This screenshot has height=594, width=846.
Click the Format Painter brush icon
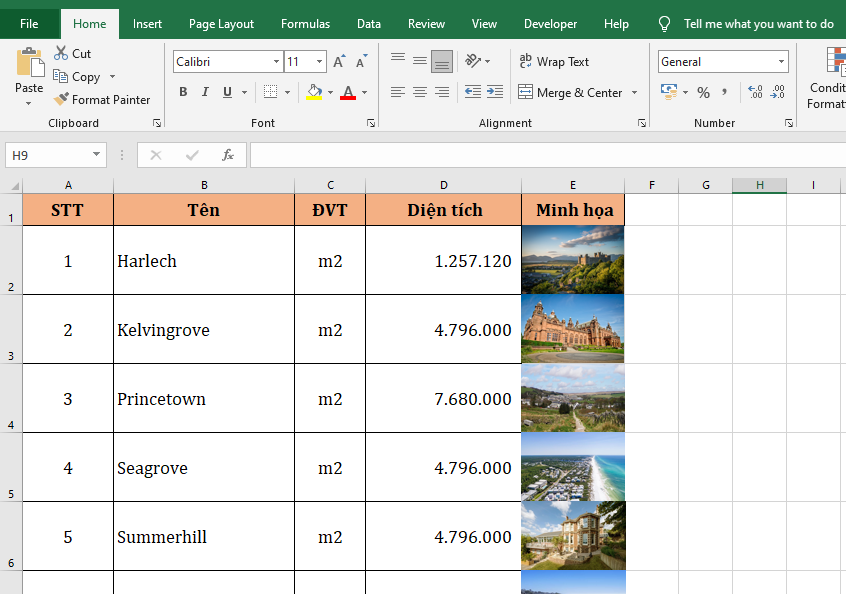tap(62, 100)
